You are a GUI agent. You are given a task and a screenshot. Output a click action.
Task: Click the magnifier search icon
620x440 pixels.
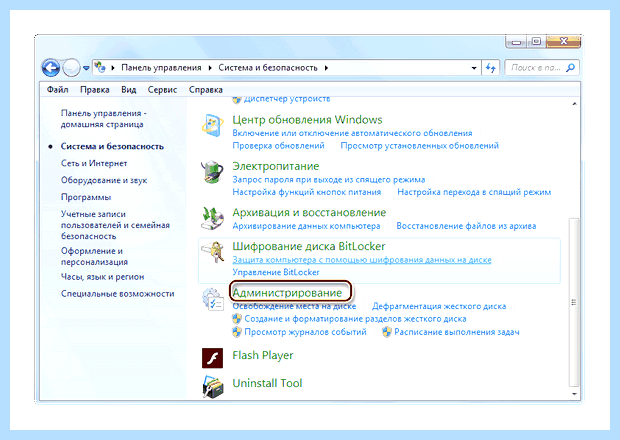click(x=571, y=68)
